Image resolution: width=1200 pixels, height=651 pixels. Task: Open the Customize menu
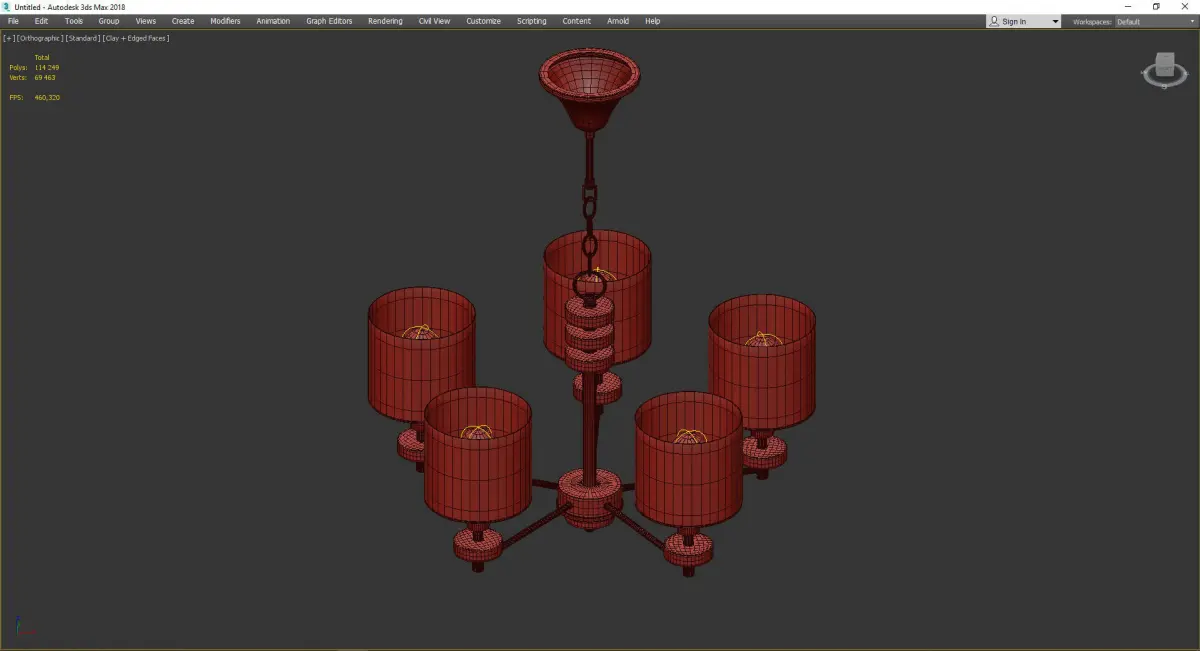point(483,21)
